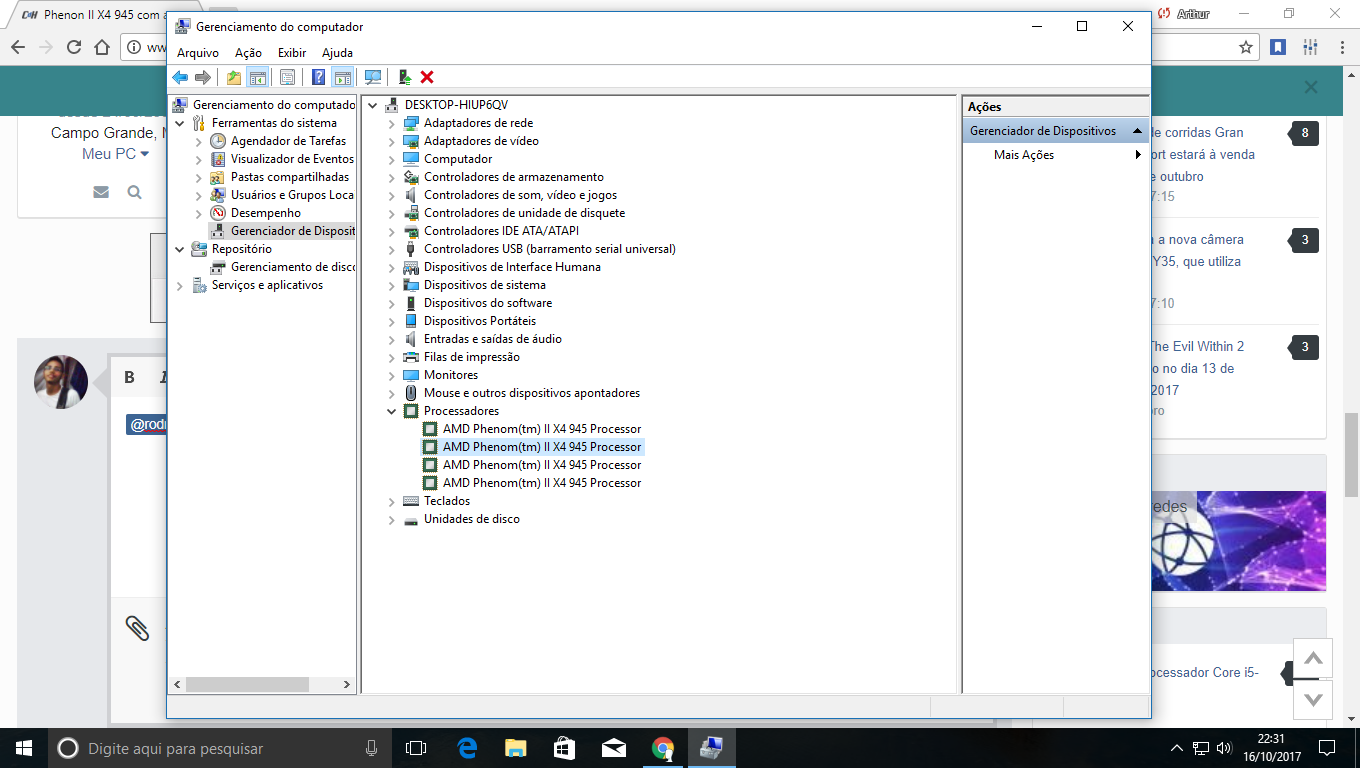Click Mouse e outros dispositivos apontadores icon
This screenshot has width=1360, height=768.
click(x=411, y=393)
